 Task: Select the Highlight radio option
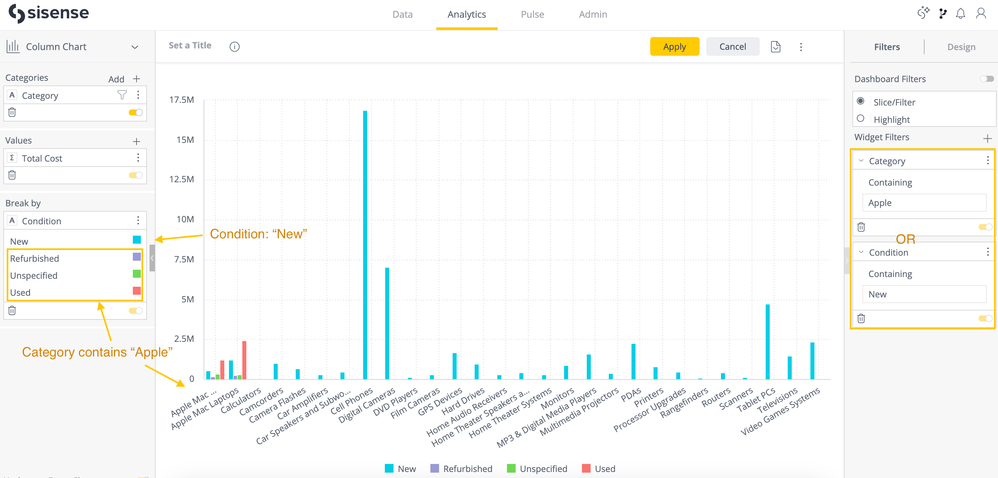pyautogui.click(x=861, y=119)
